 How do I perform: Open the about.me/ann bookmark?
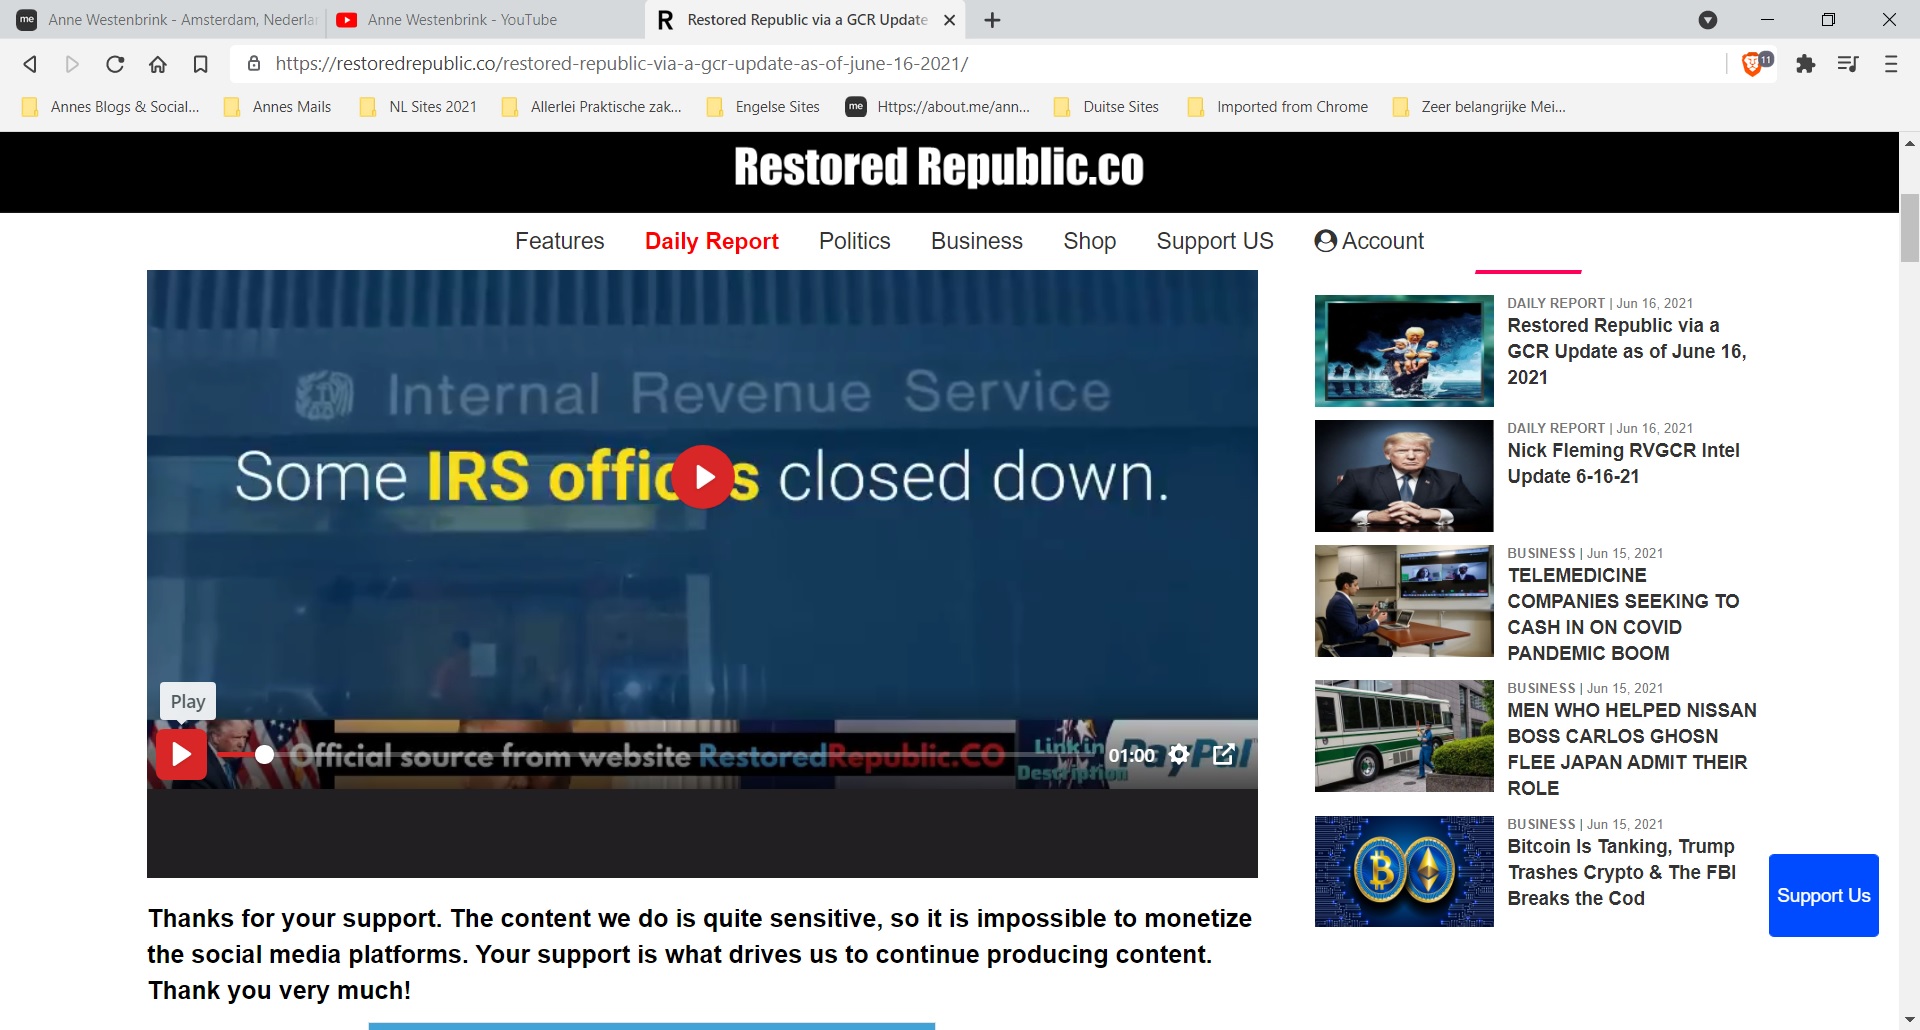[x=938, y=107]
